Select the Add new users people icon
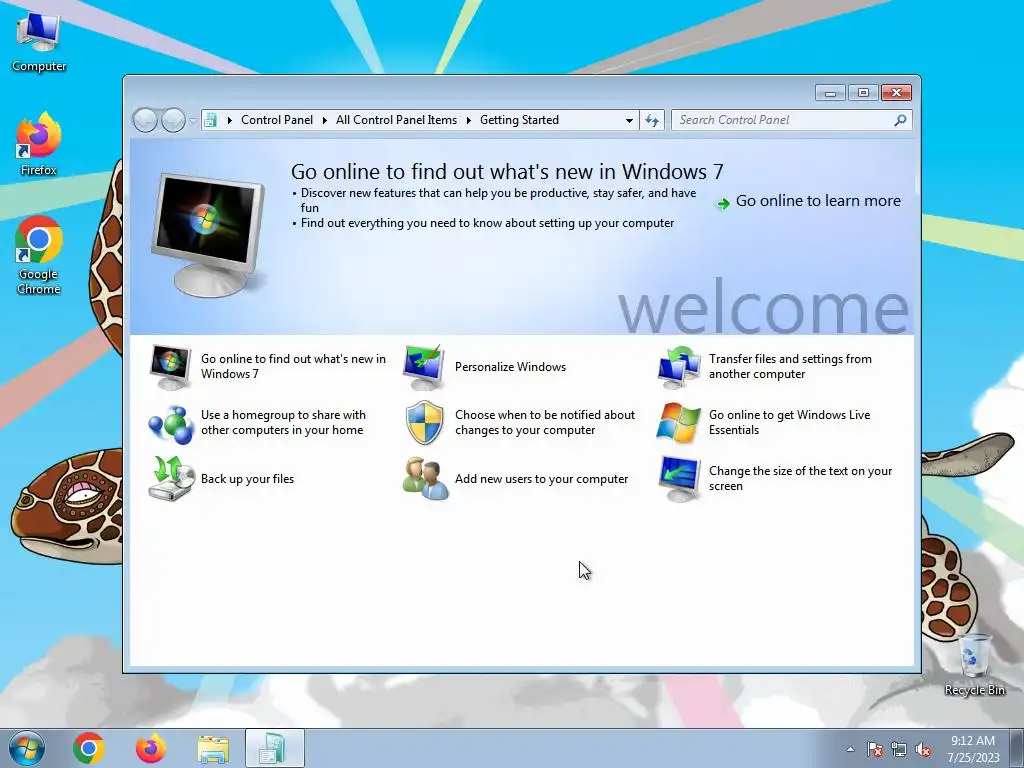This screenshot has width=1024, height=768. (425, 479)
